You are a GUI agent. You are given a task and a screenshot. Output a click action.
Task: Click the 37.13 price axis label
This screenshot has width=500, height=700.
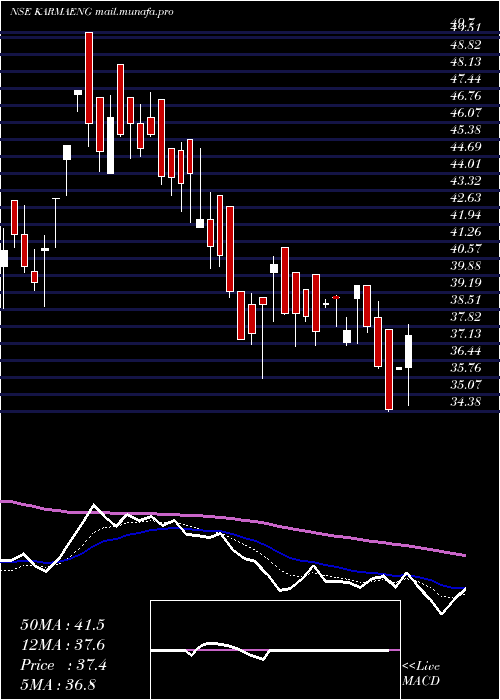click(x=466, y=333)
